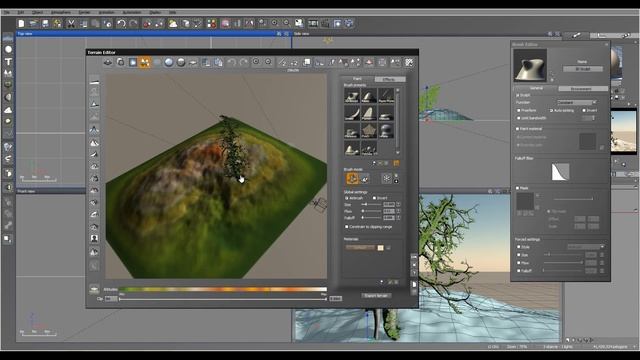Select the sphere primitive tool in left sidebar
The width and height of the screenshot is (640, 360).
pyautogui.click(x=8, y=49)
